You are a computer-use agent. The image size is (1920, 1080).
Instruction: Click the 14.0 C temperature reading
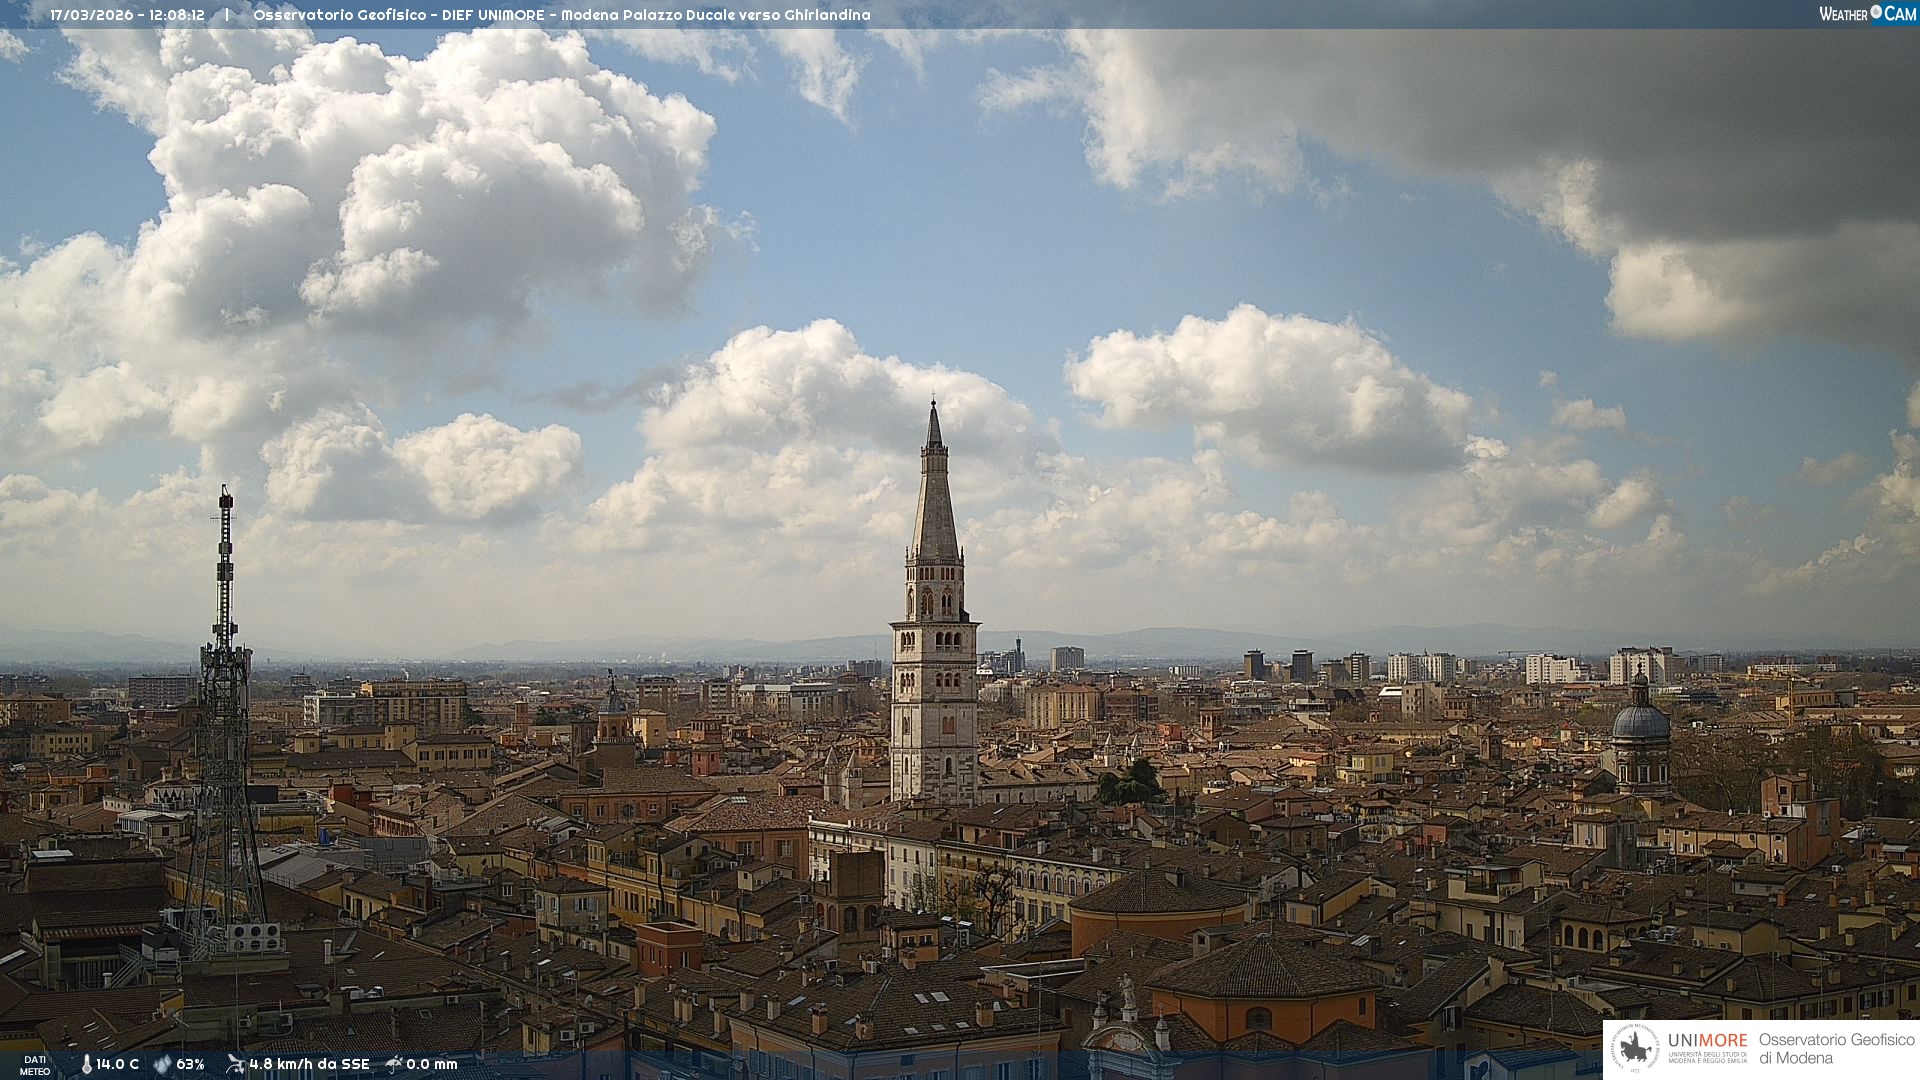click(x=117, y=1065)
